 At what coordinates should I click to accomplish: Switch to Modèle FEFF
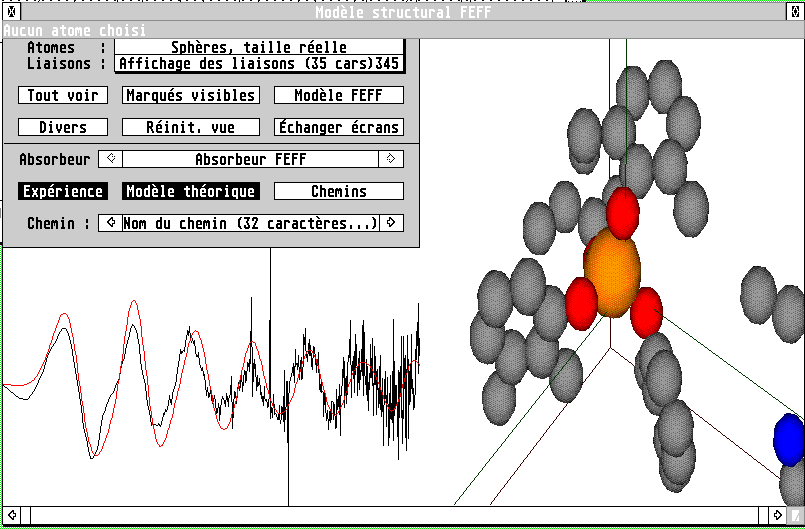pyautogui.click(x=339, y=95)
